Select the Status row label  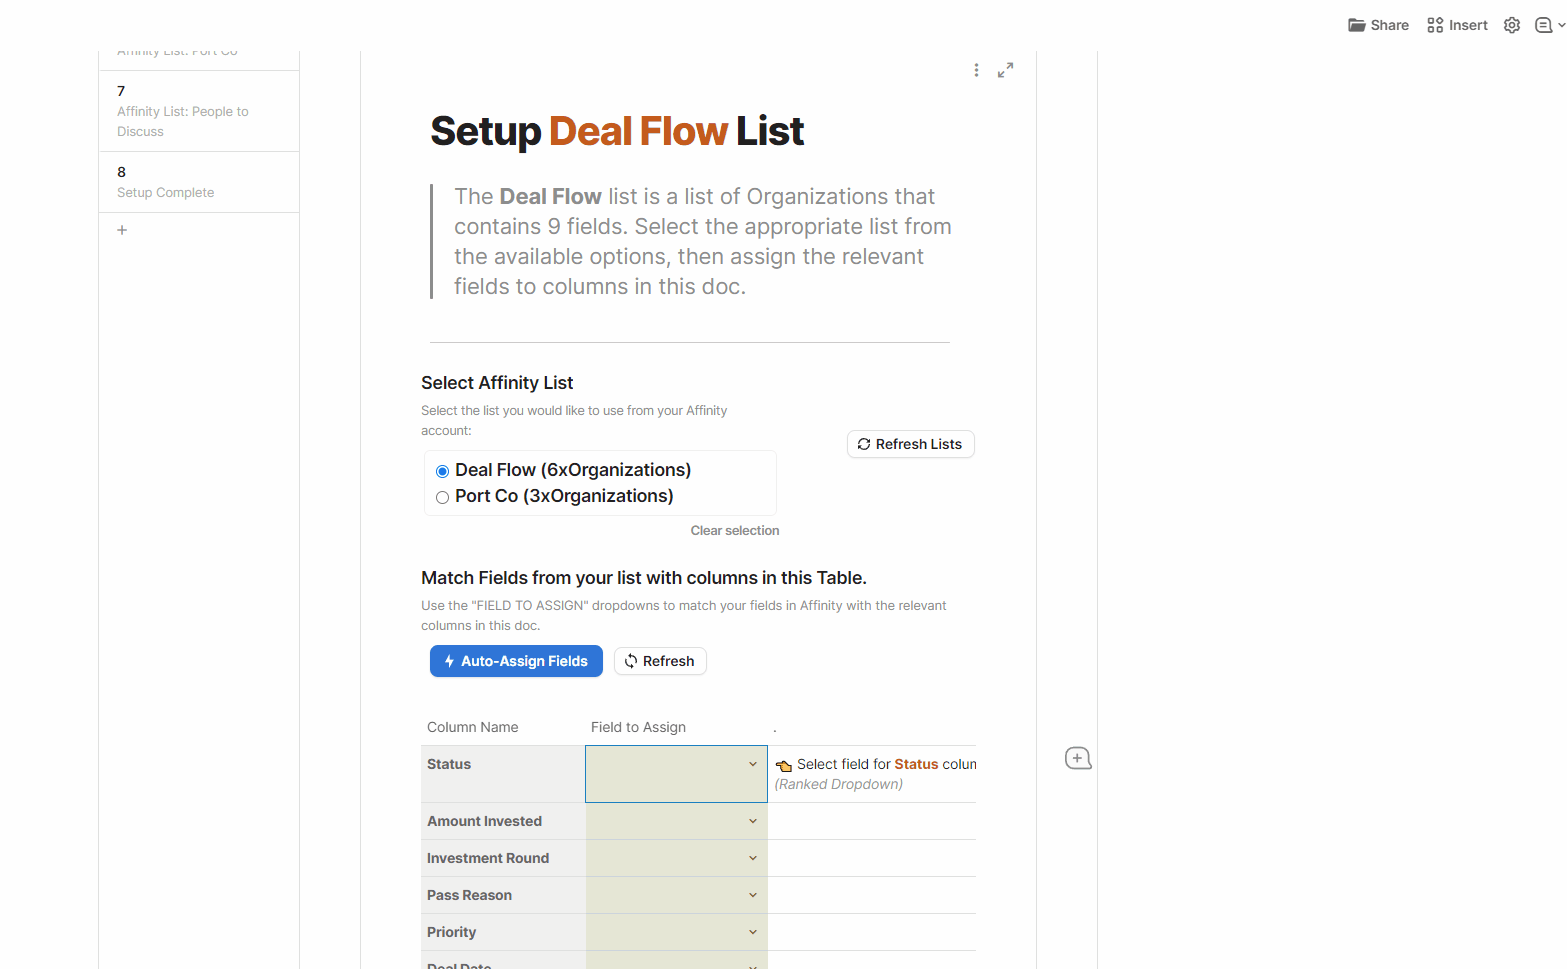coord(449,764)
